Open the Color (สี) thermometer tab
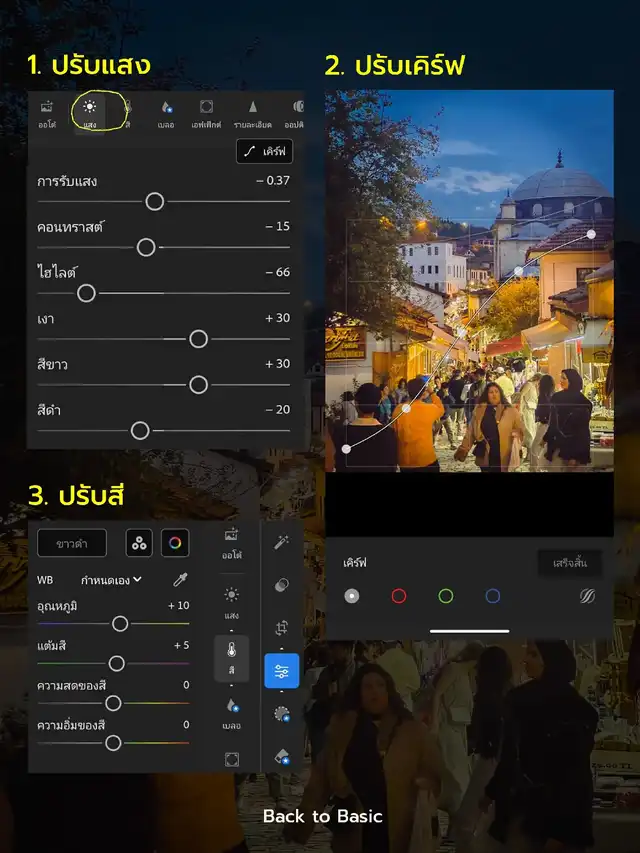640x853 pixels. (232, 654)
